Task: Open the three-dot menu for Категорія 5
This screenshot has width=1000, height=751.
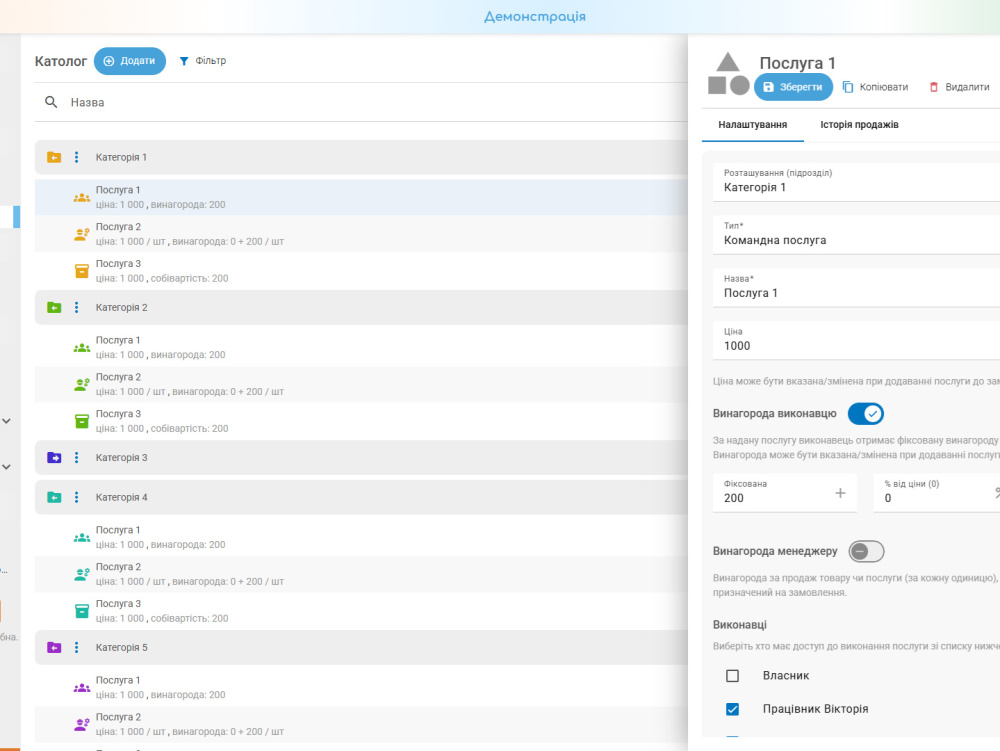Action: [77, 648]
